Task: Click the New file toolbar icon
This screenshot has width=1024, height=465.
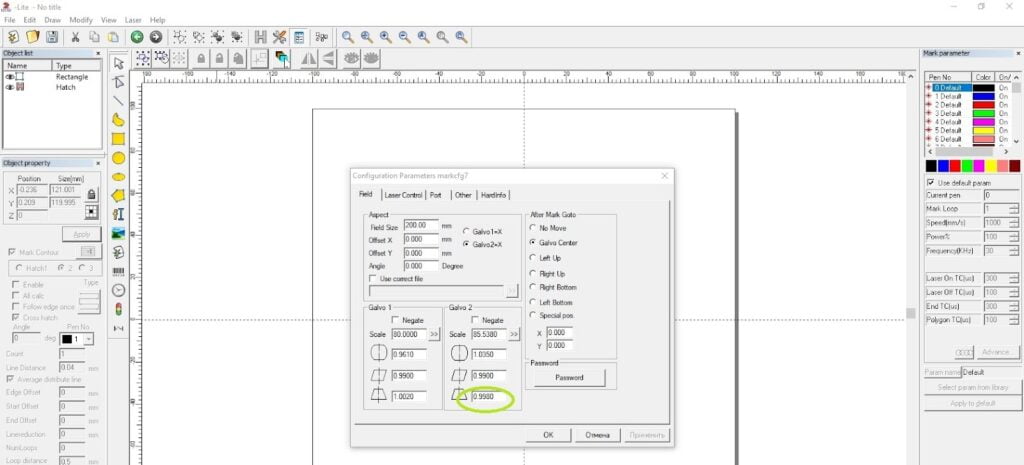Action: point(13,37)
